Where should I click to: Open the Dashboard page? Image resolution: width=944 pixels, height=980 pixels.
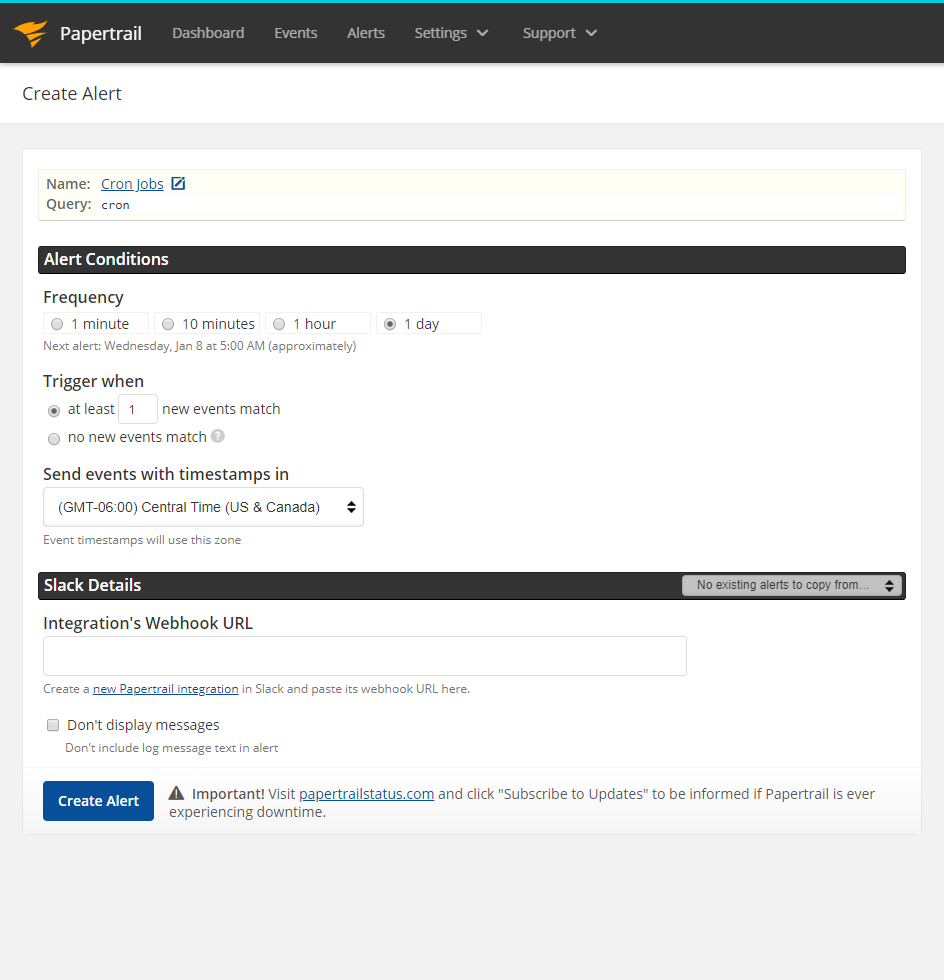point(207,32)
